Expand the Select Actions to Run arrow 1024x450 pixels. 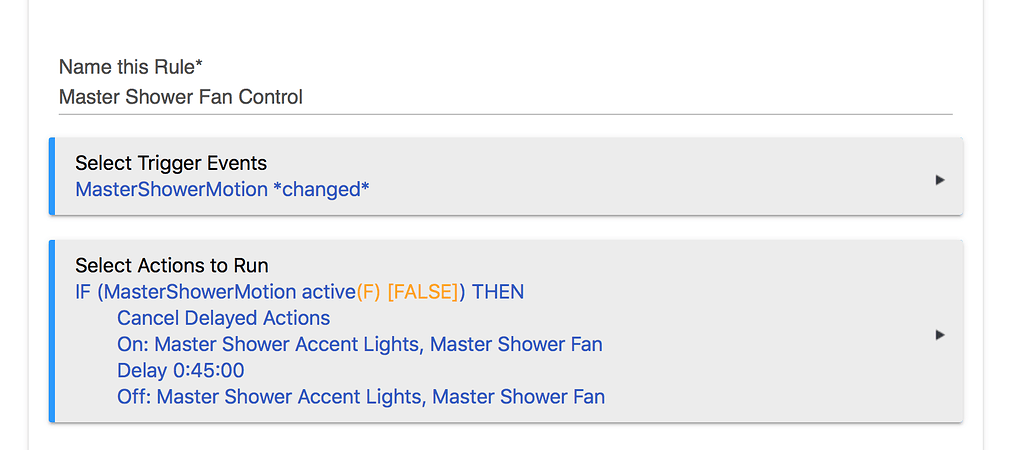tap(939, 335)
